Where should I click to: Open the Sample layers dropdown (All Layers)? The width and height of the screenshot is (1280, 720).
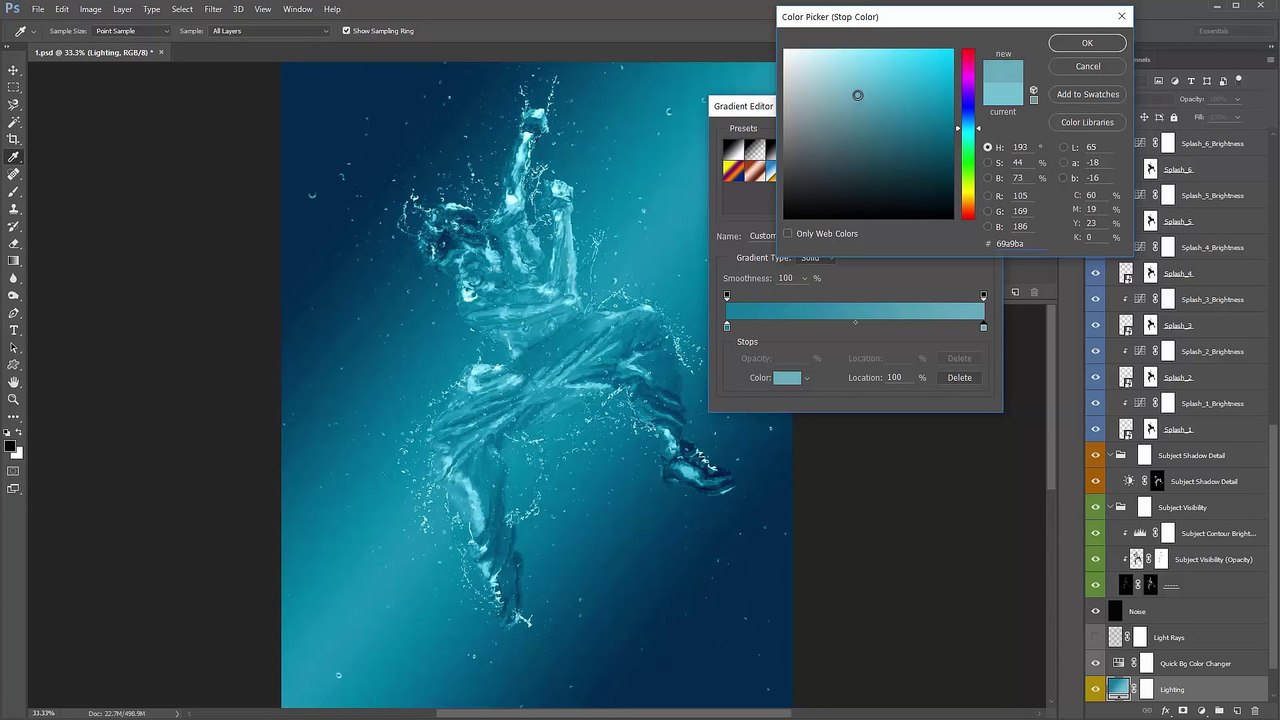pos(270,31)
